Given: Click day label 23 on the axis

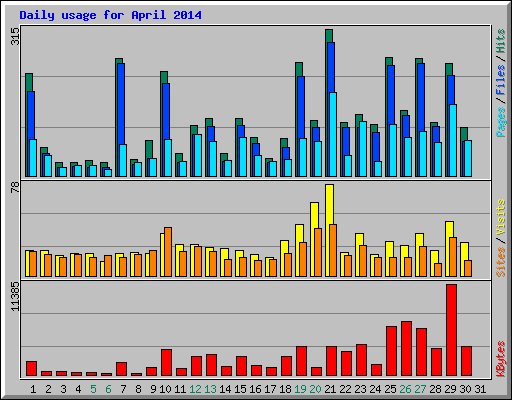Looking at the screenshot, I should [x=360, y=389].
